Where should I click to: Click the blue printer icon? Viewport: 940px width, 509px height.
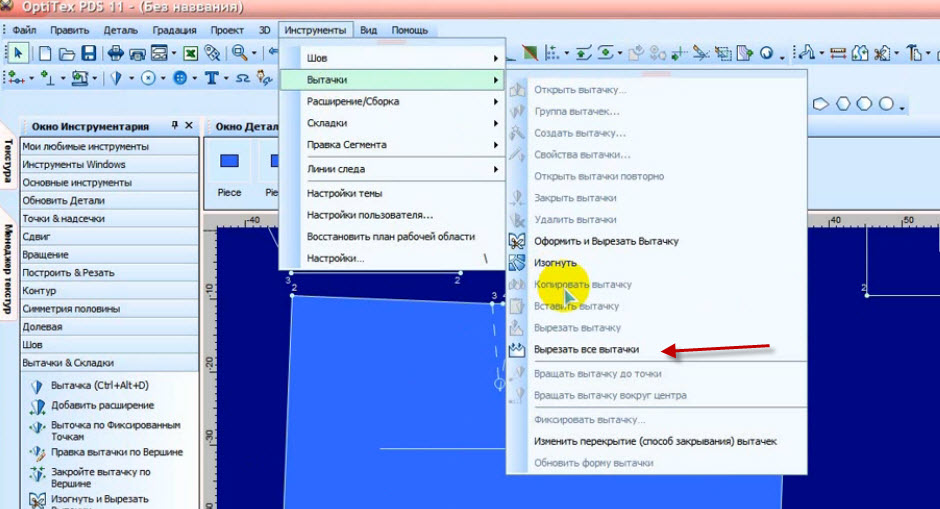point(115,53)
